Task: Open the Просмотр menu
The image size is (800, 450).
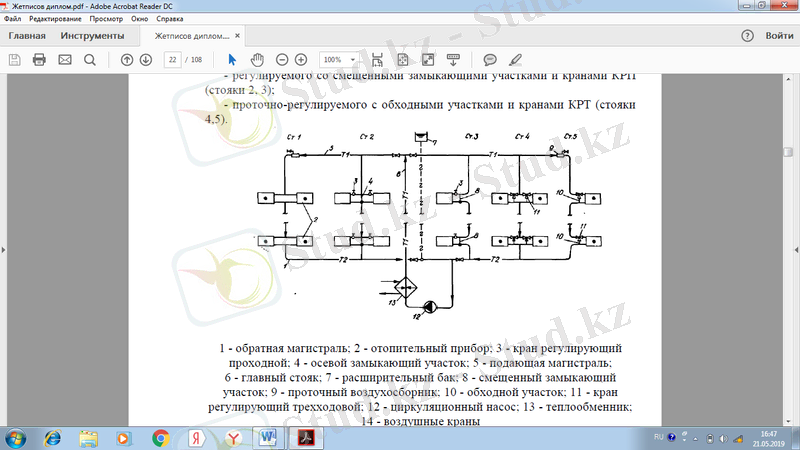Action: 106,19
